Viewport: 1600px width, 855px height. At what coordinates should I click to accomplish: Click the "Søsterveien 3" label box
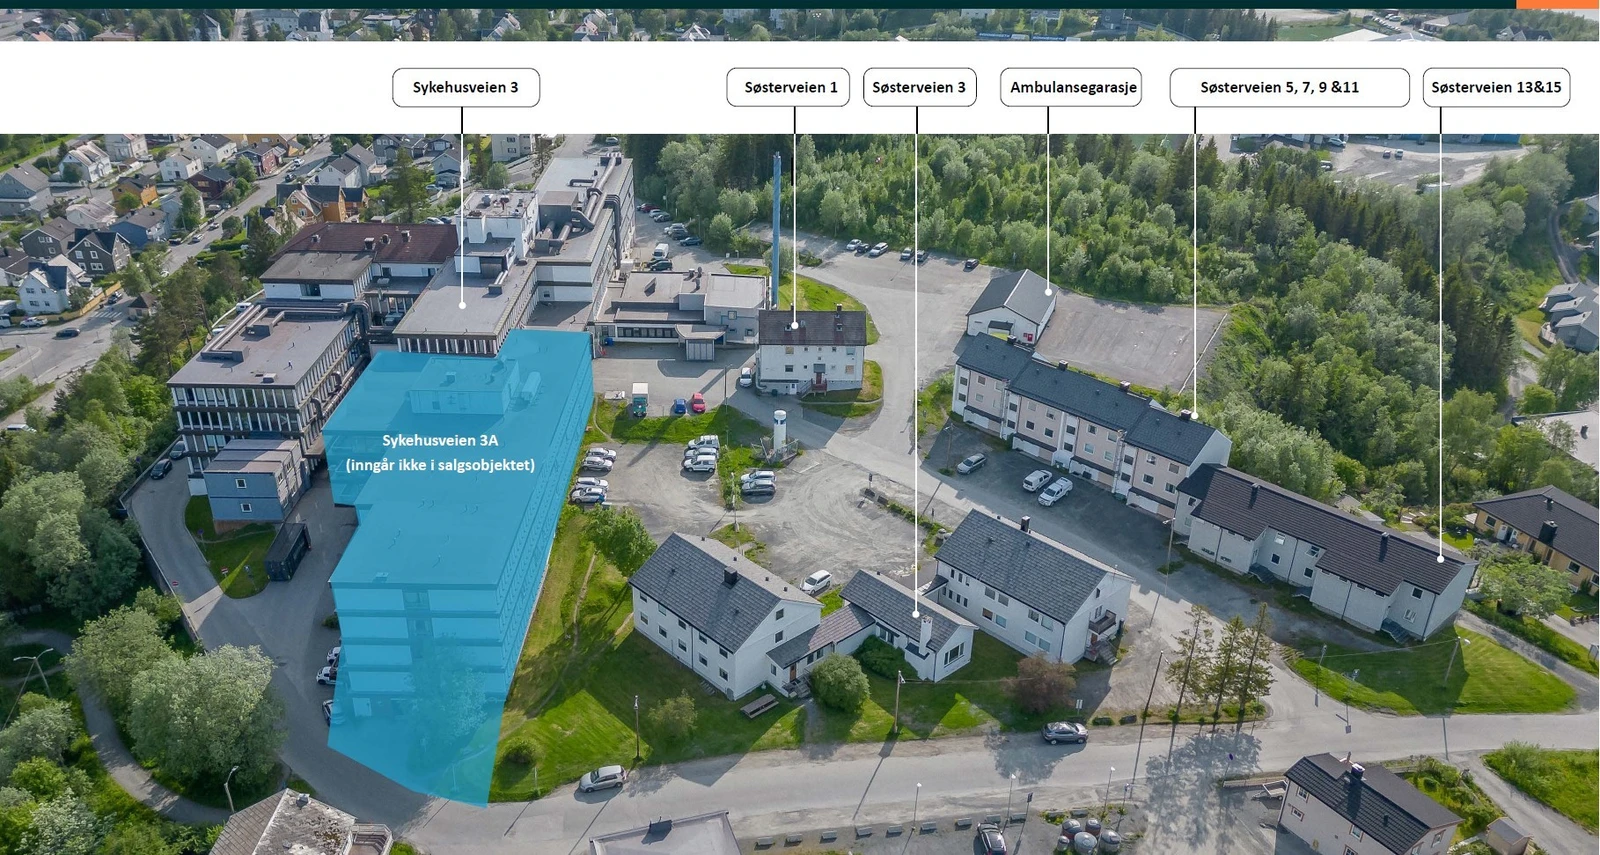(x=920, y=88)
